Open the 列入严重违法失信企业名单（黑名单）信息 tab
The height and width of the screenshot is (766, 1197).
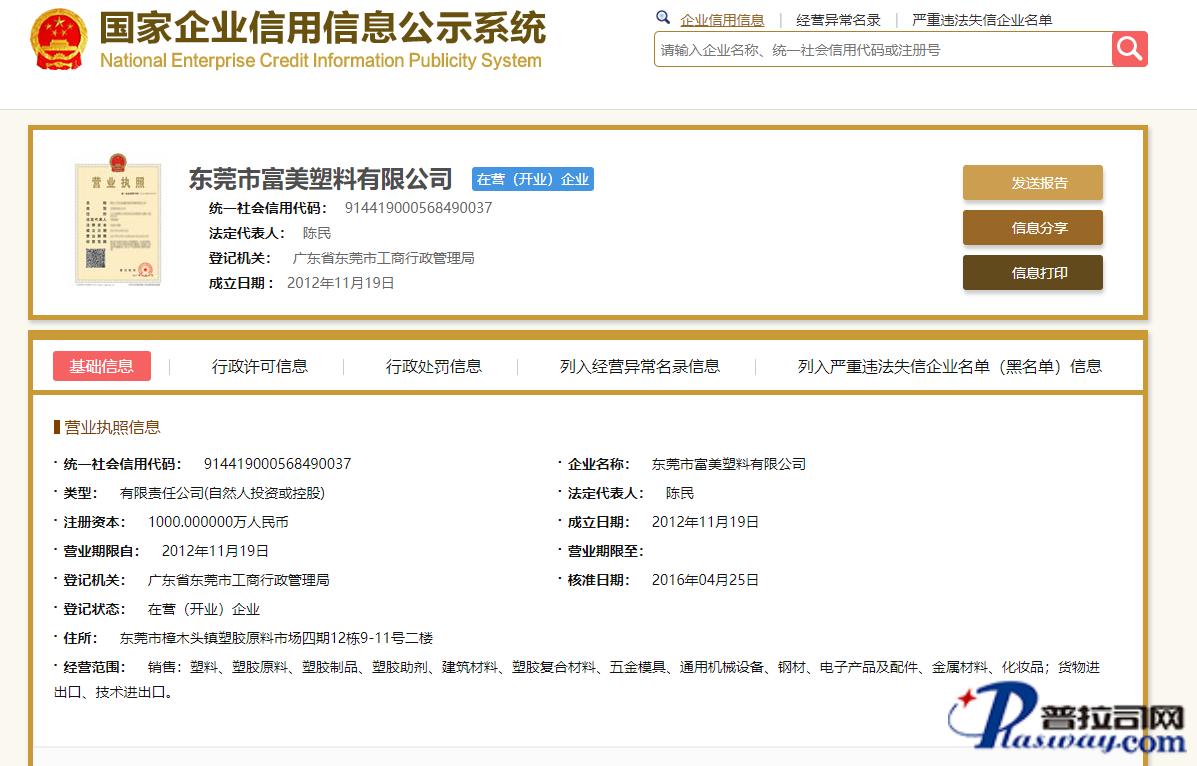[x=950, y=367]
